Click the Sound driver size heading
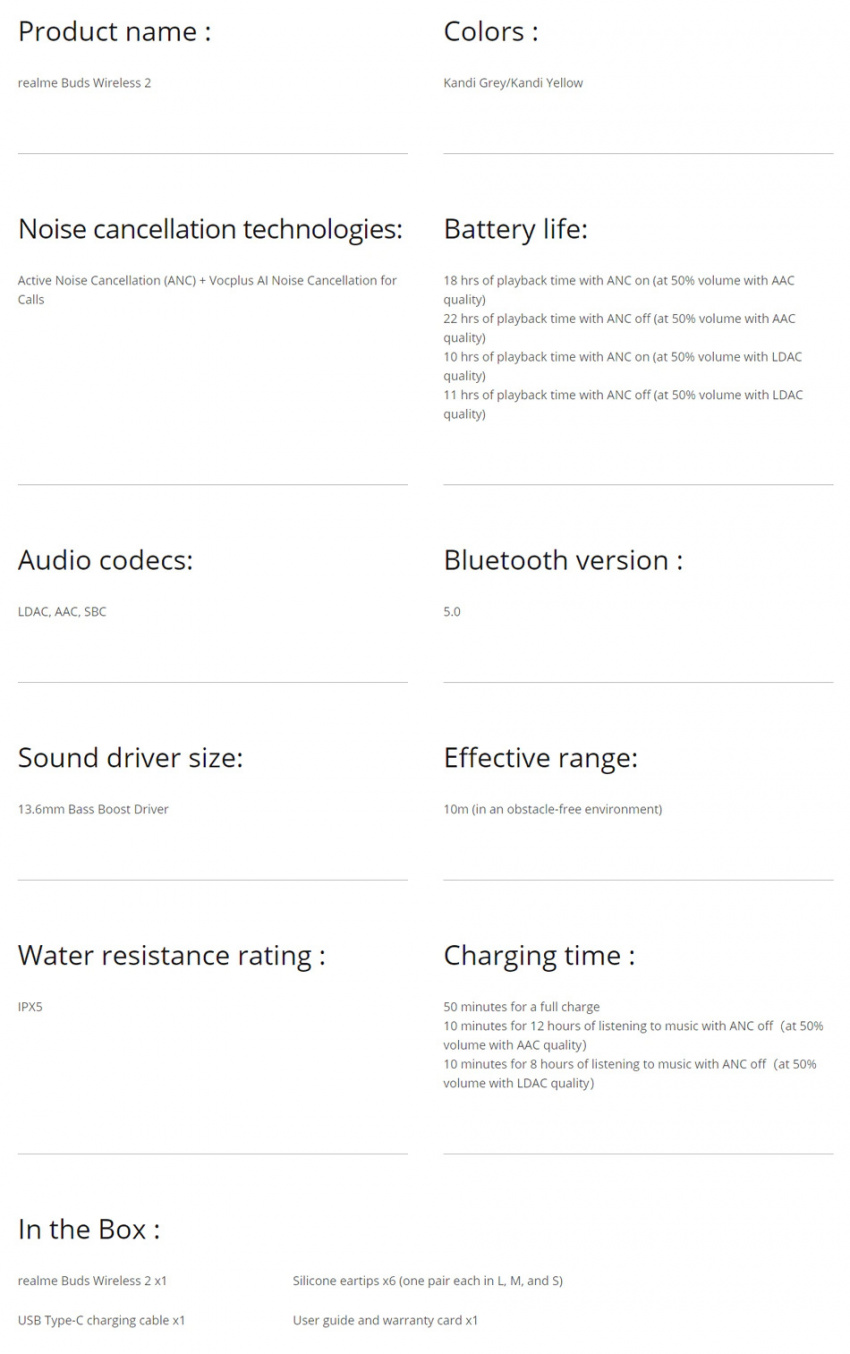 point(130,758)
